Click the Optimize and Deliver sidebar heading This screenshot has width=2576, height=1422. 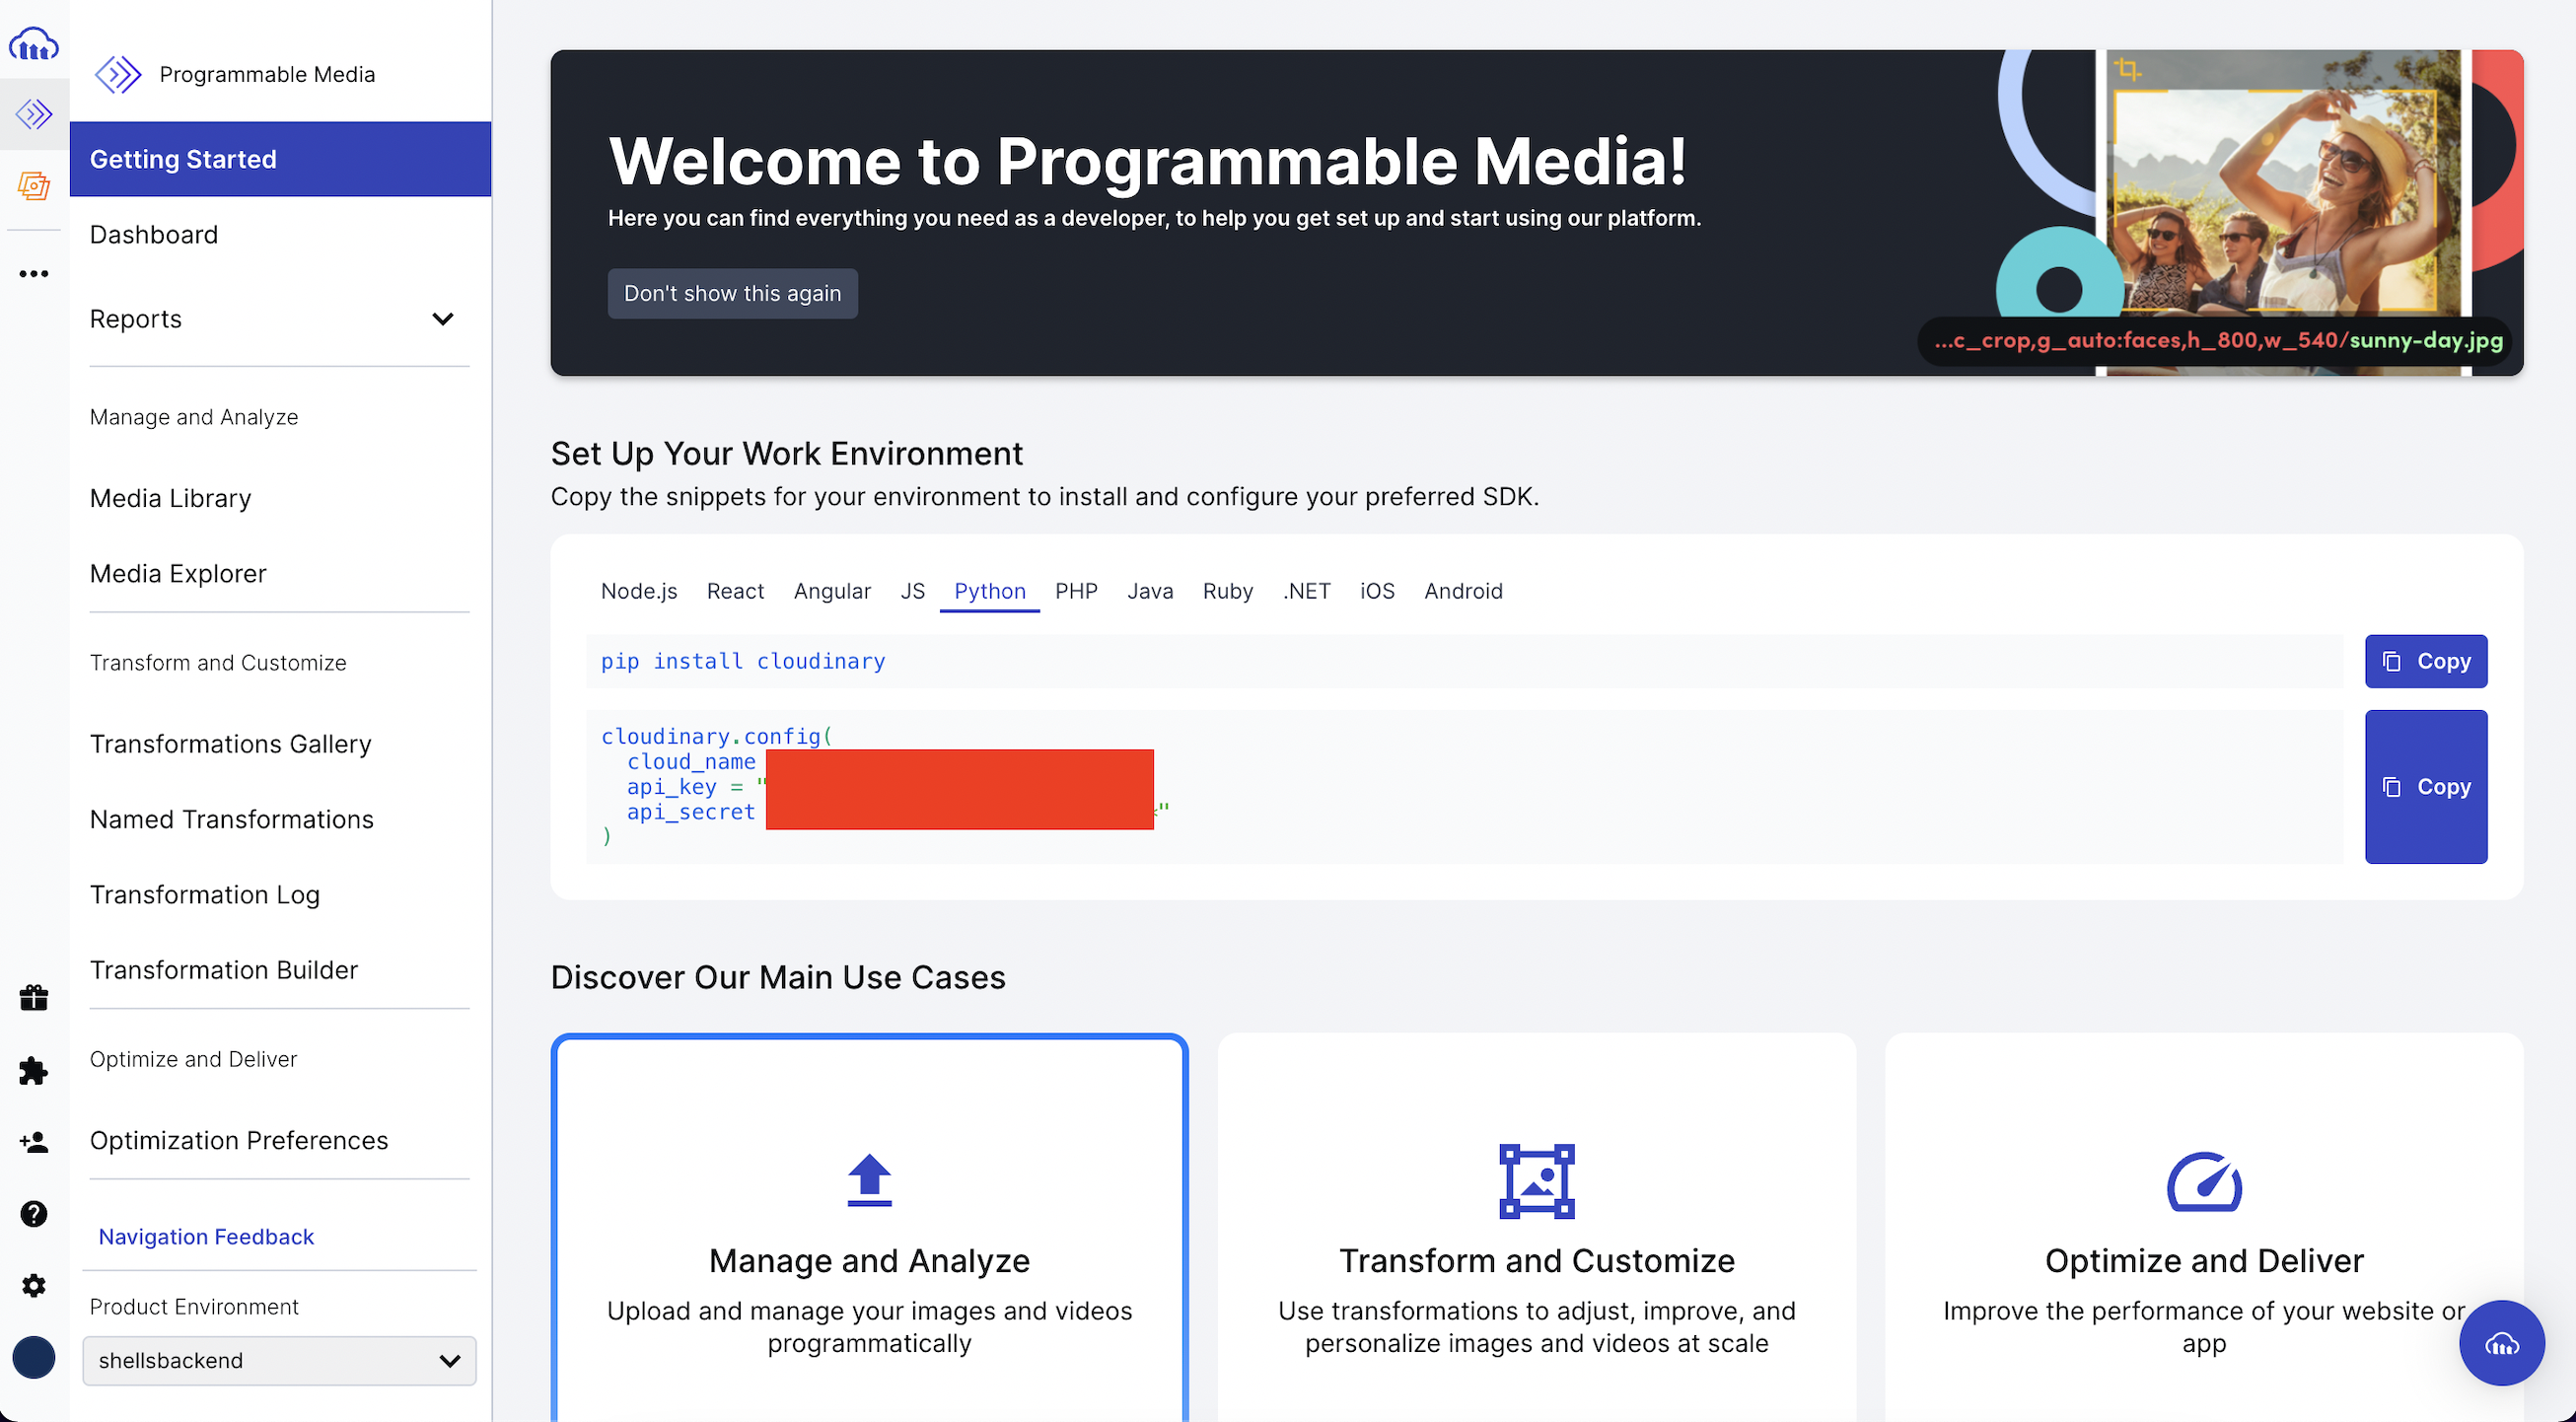(193, 1059)
